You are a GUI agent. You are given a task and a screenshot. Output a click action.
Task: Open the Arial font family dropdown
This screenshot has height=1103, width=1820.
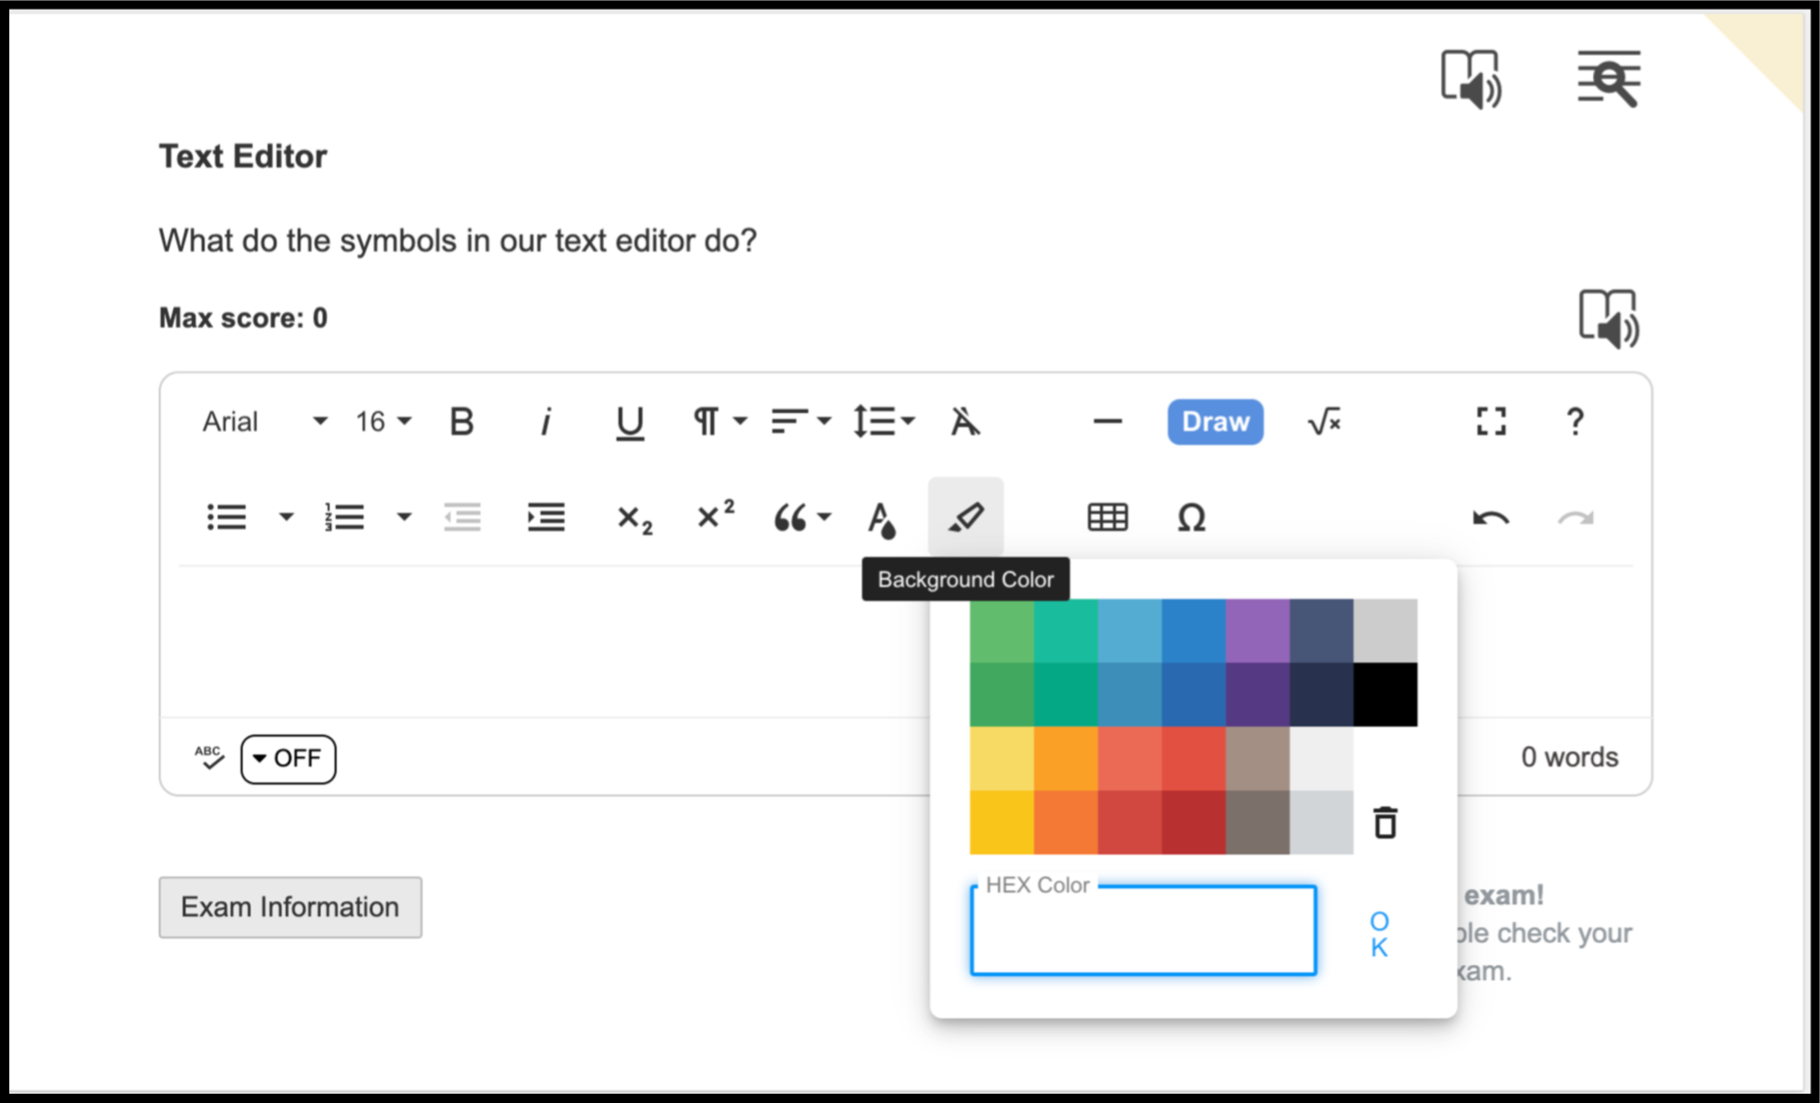click(x=264, y=422)
